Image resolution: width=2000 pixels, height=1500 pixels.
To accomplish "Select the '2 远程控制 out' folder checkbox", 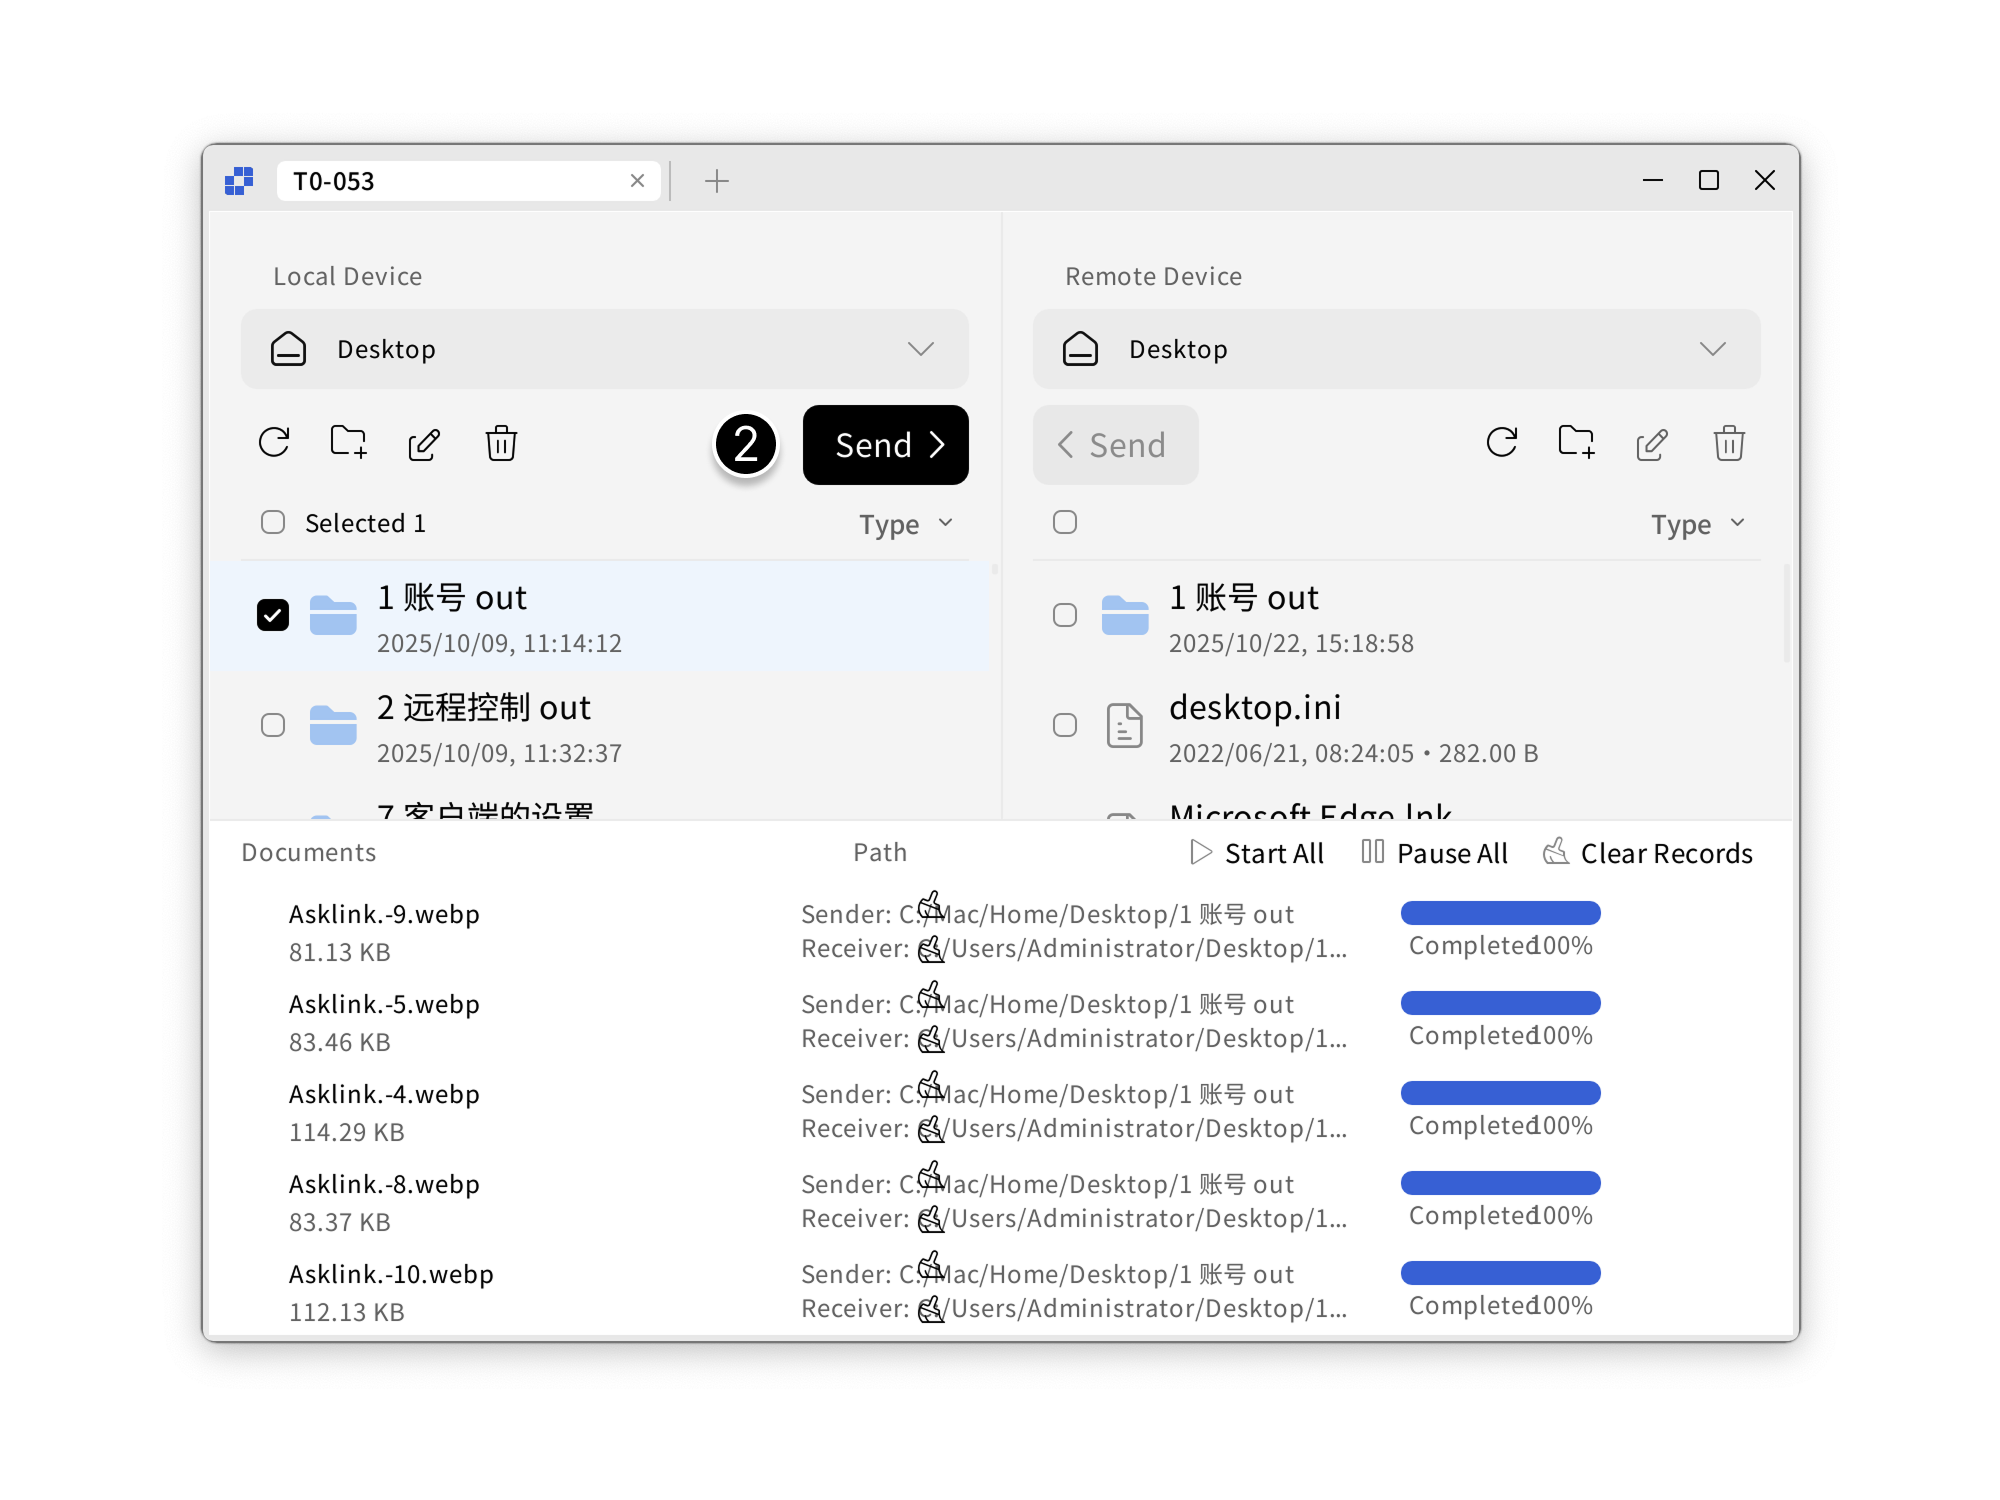I will [x=273, y=724].
